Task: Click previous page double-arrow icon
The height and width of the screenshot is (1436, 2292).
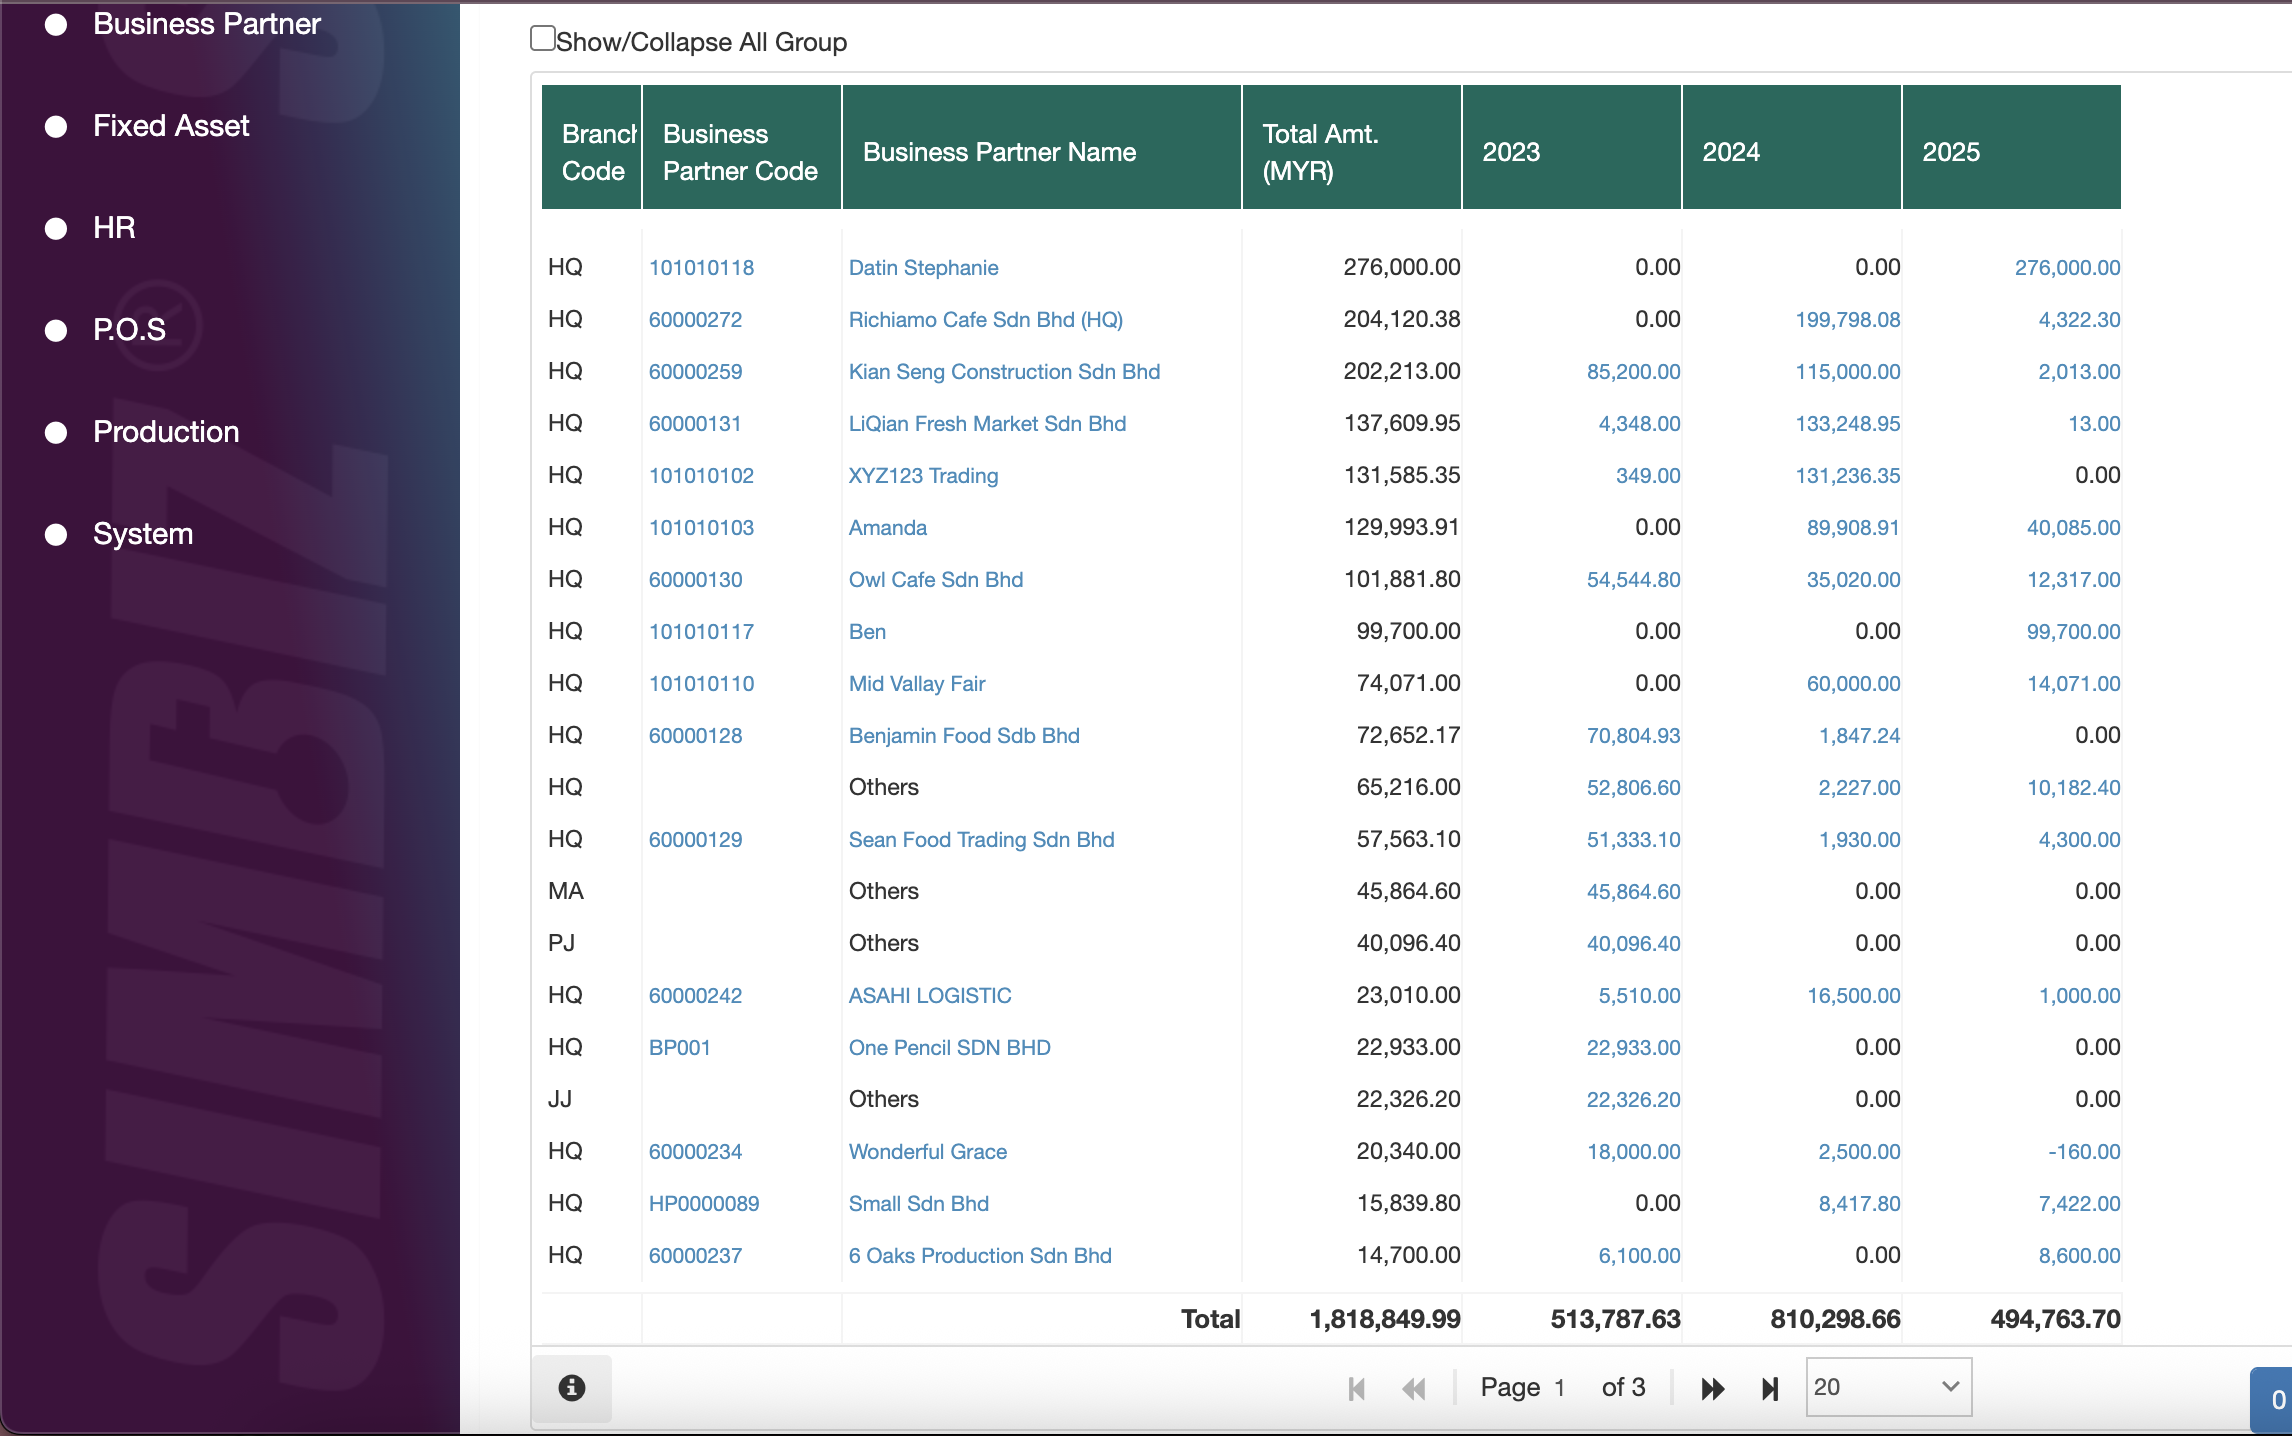Action: (1414, 1389)
